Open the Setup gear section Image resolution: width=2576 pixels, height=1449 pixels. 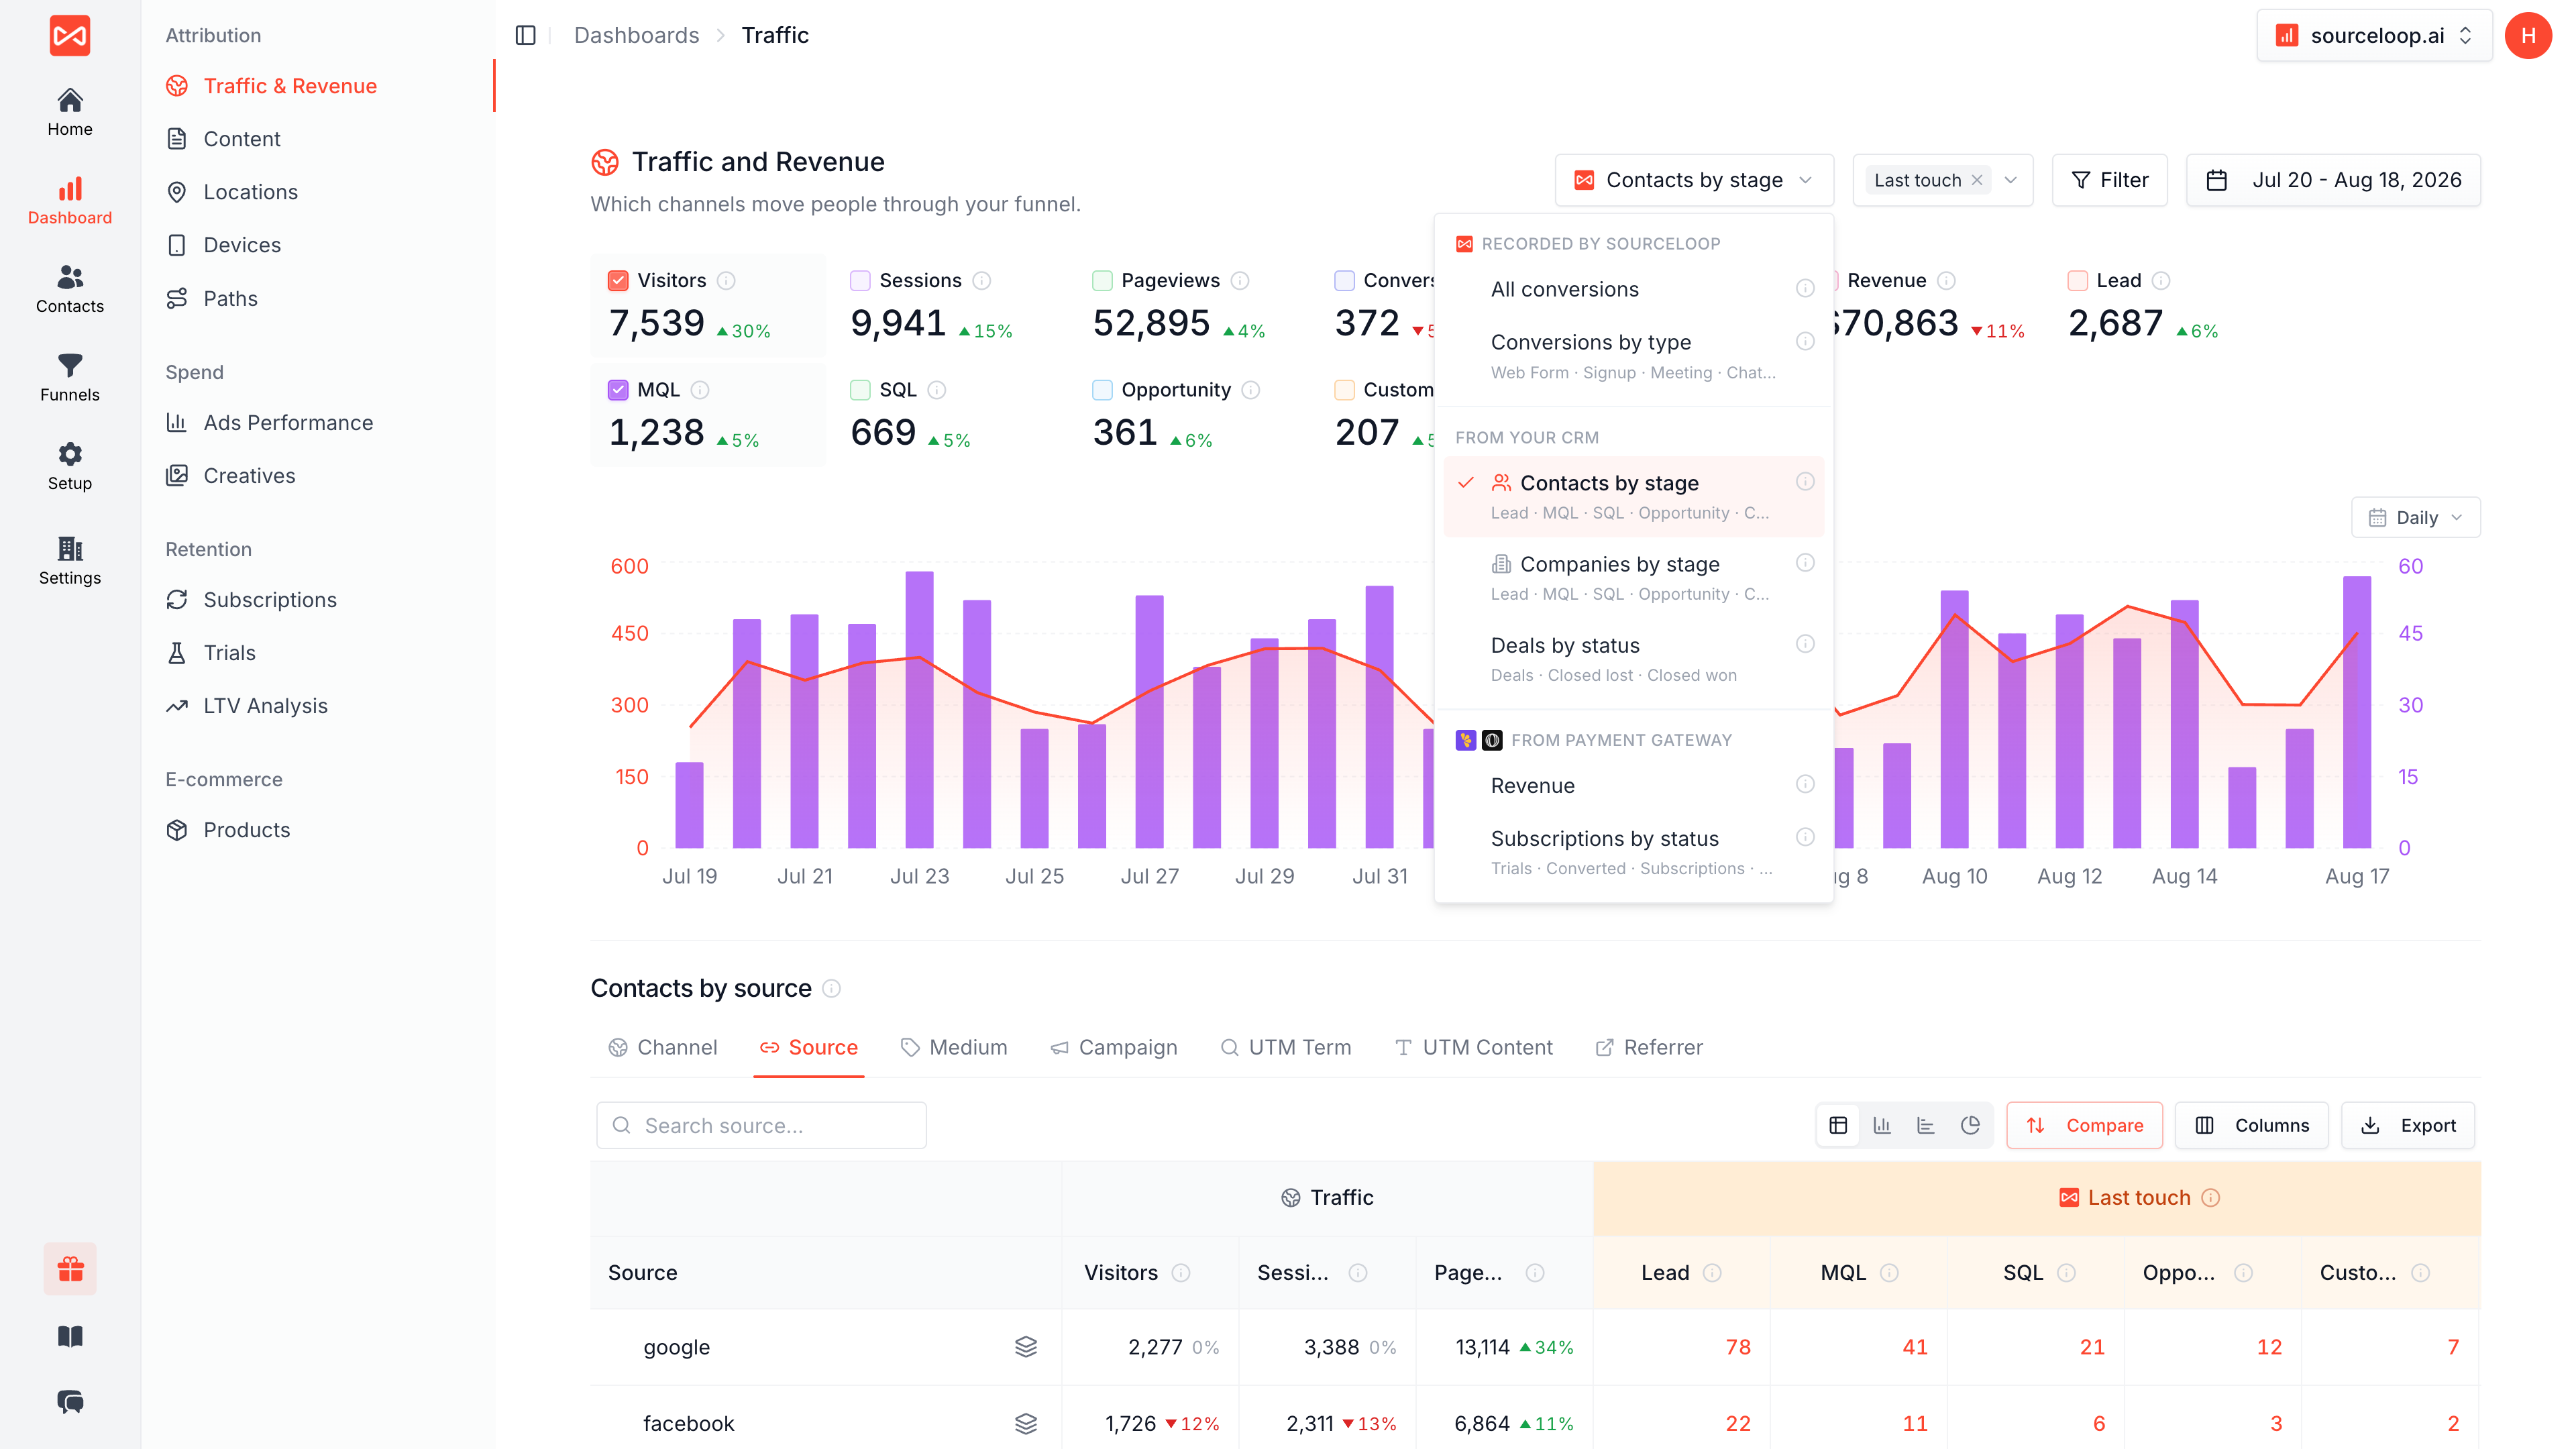click(x=69, y=466)
